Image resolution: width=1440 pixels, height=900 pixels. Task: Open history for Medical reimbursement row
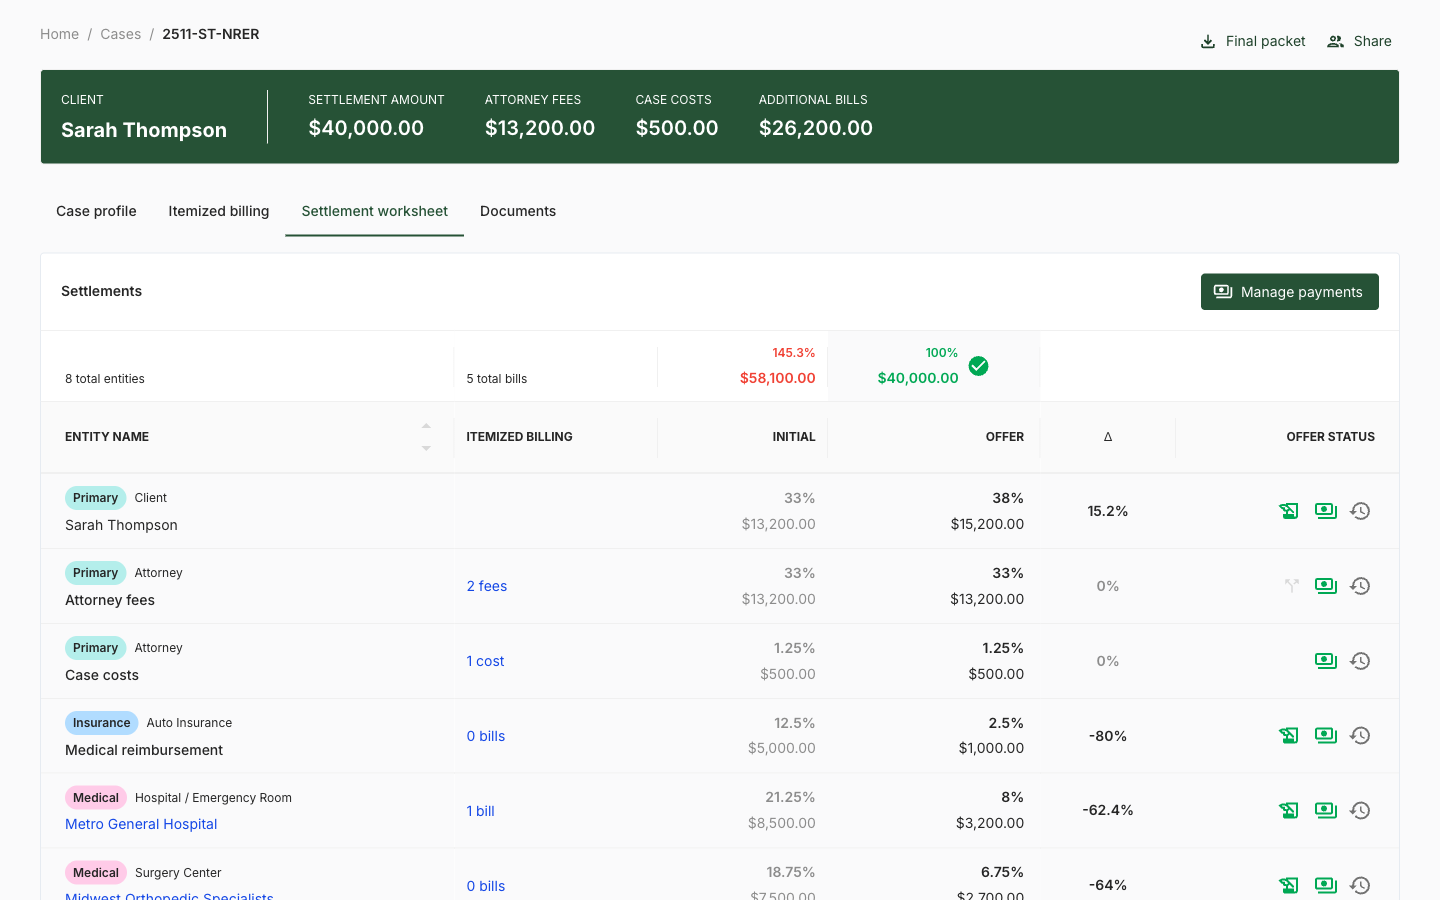[x=1360, y=736]
